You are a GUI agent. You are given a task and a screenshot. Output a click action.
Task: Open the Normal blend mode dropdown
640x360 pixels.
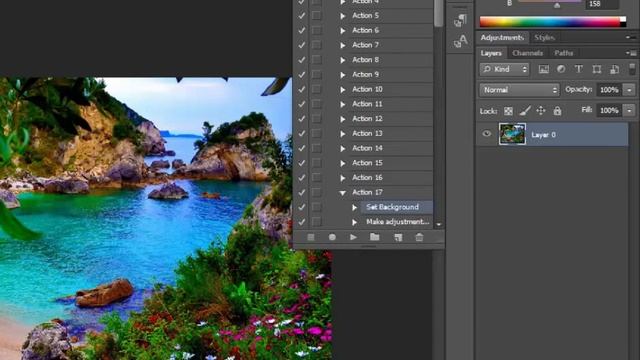(x=519, y=90)
